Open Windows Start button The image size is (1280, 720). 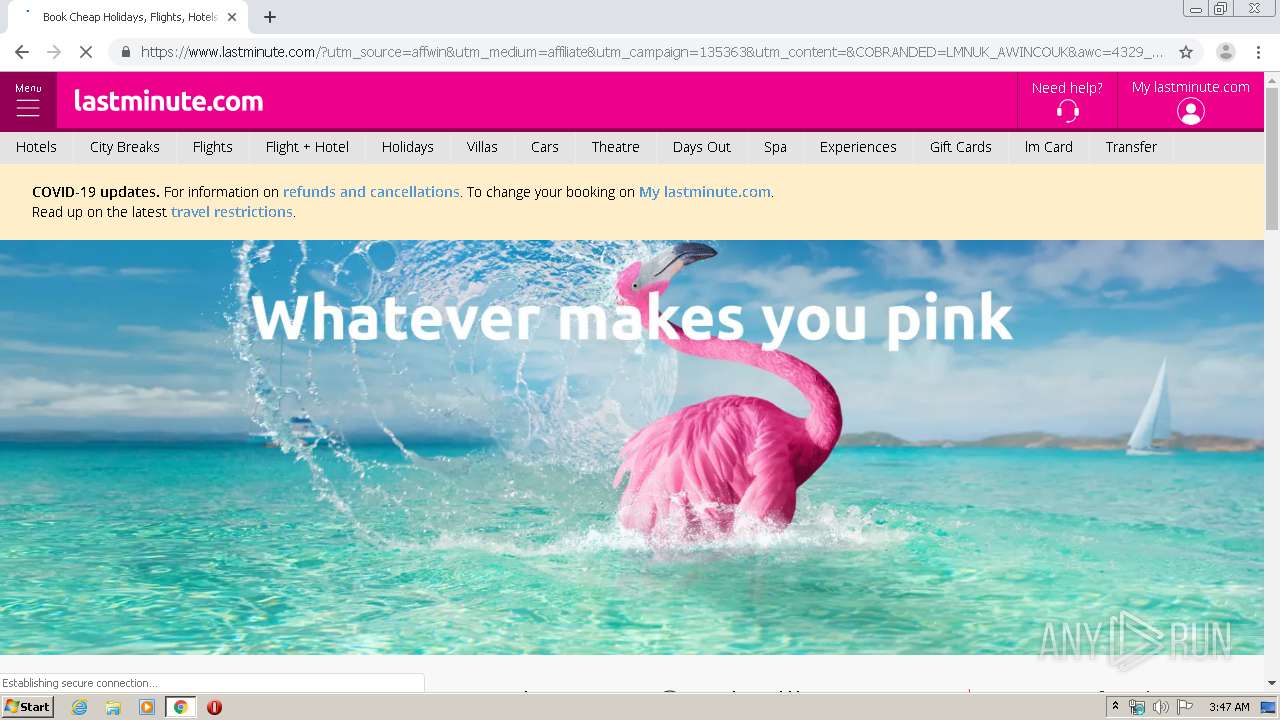[27, 707]
